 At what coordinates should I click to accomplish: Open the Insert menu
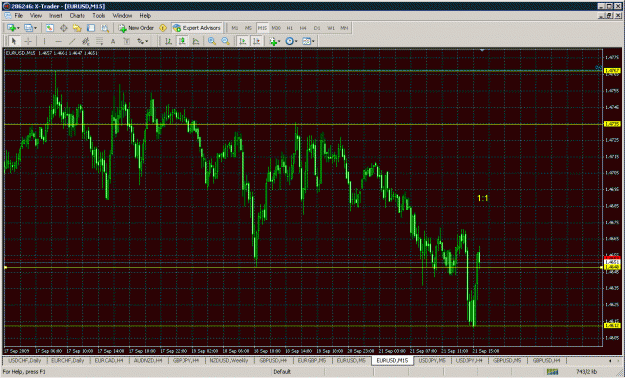(x=56, y=16)
